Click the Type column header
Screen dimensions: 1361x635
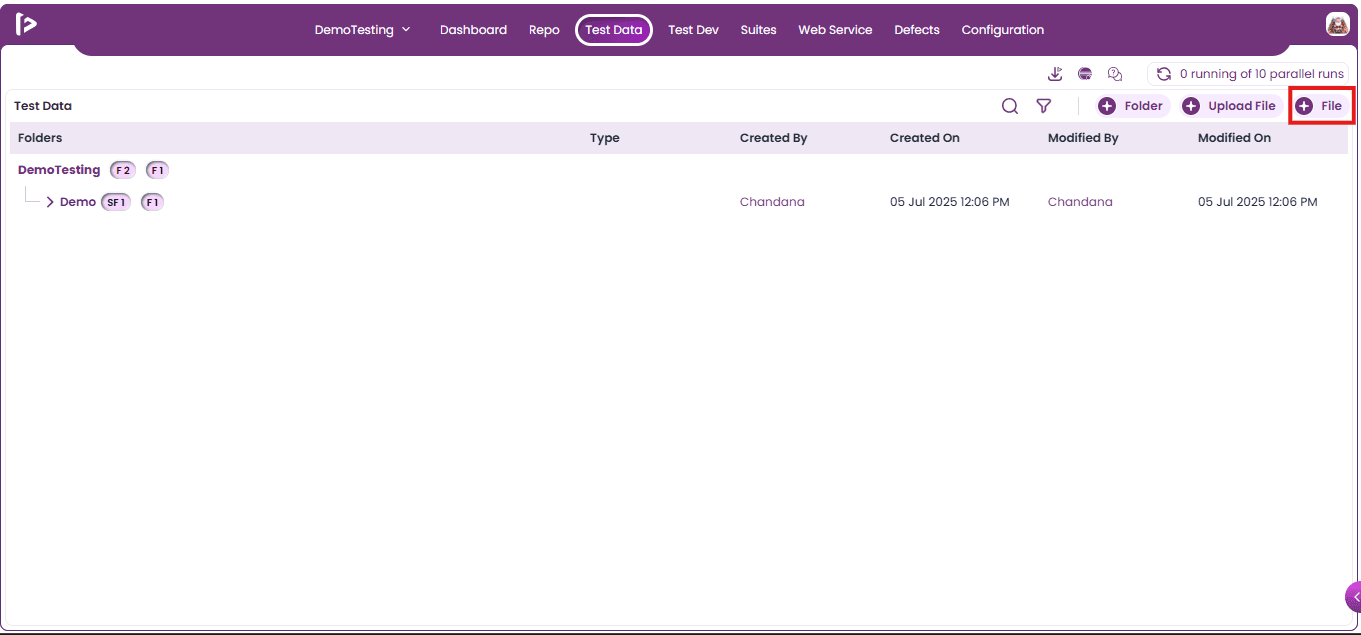pyautogui.click(x=605, y=138)
